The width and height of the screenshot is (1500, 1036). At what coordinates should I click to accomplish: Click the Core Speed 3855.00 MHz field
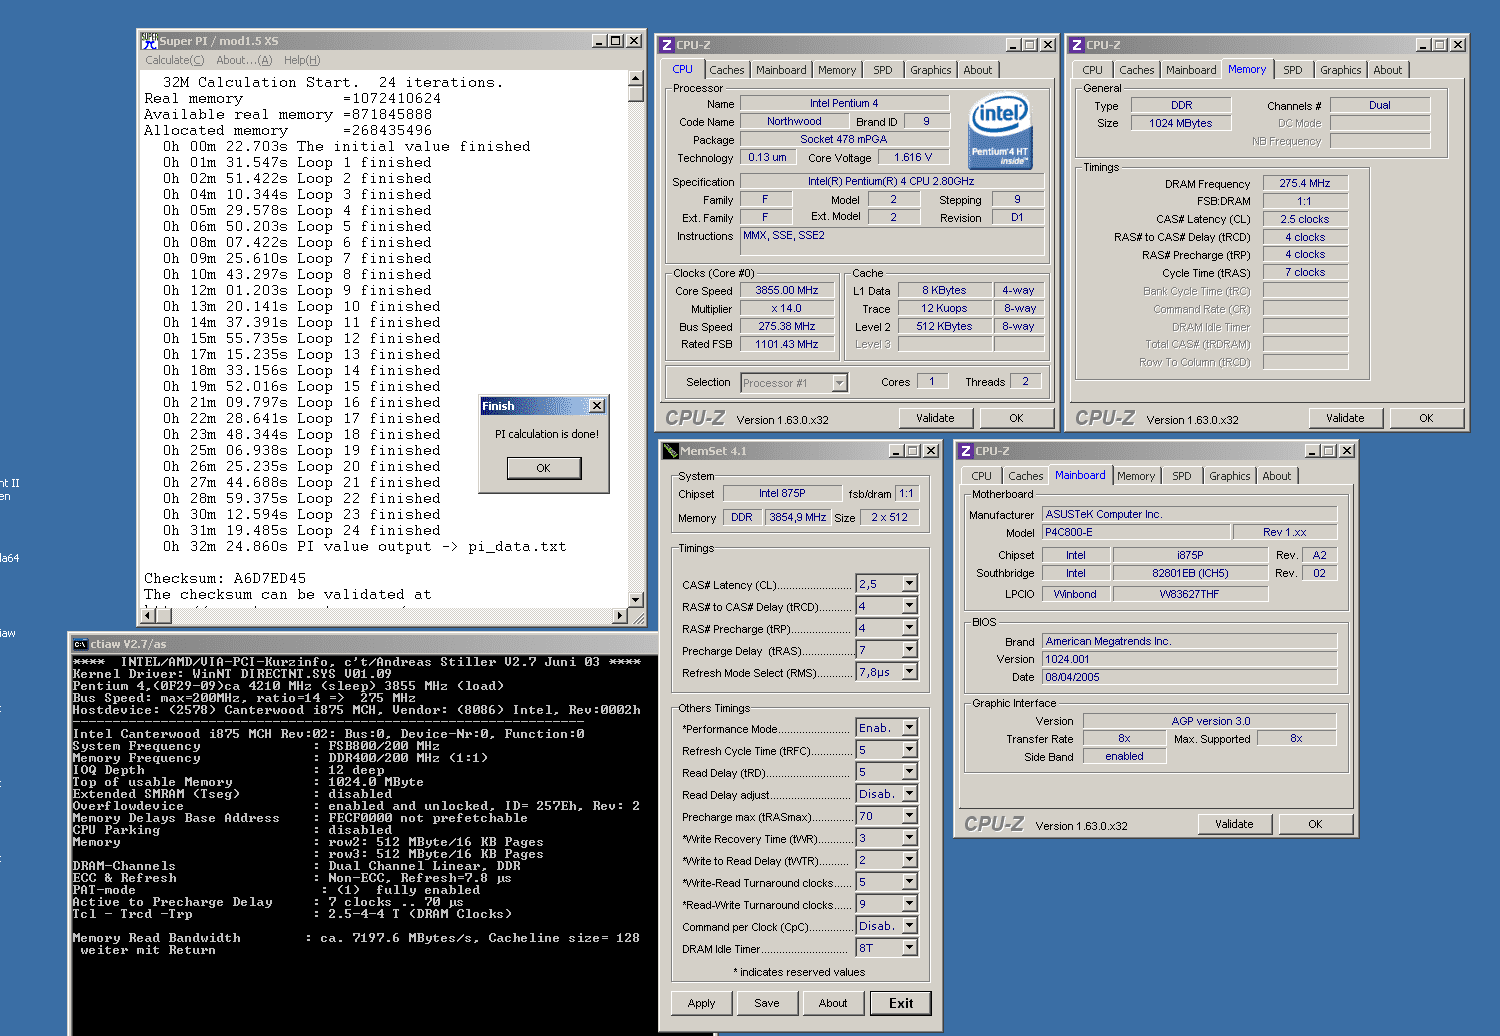click(787, 291)
